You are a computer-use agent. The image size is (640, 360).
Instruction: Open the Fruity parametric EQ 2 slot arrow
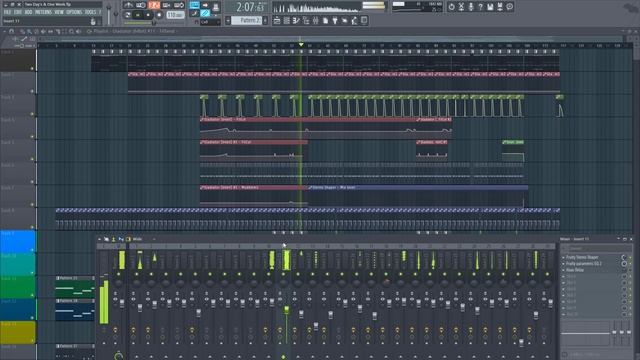[x=563, y=264]
